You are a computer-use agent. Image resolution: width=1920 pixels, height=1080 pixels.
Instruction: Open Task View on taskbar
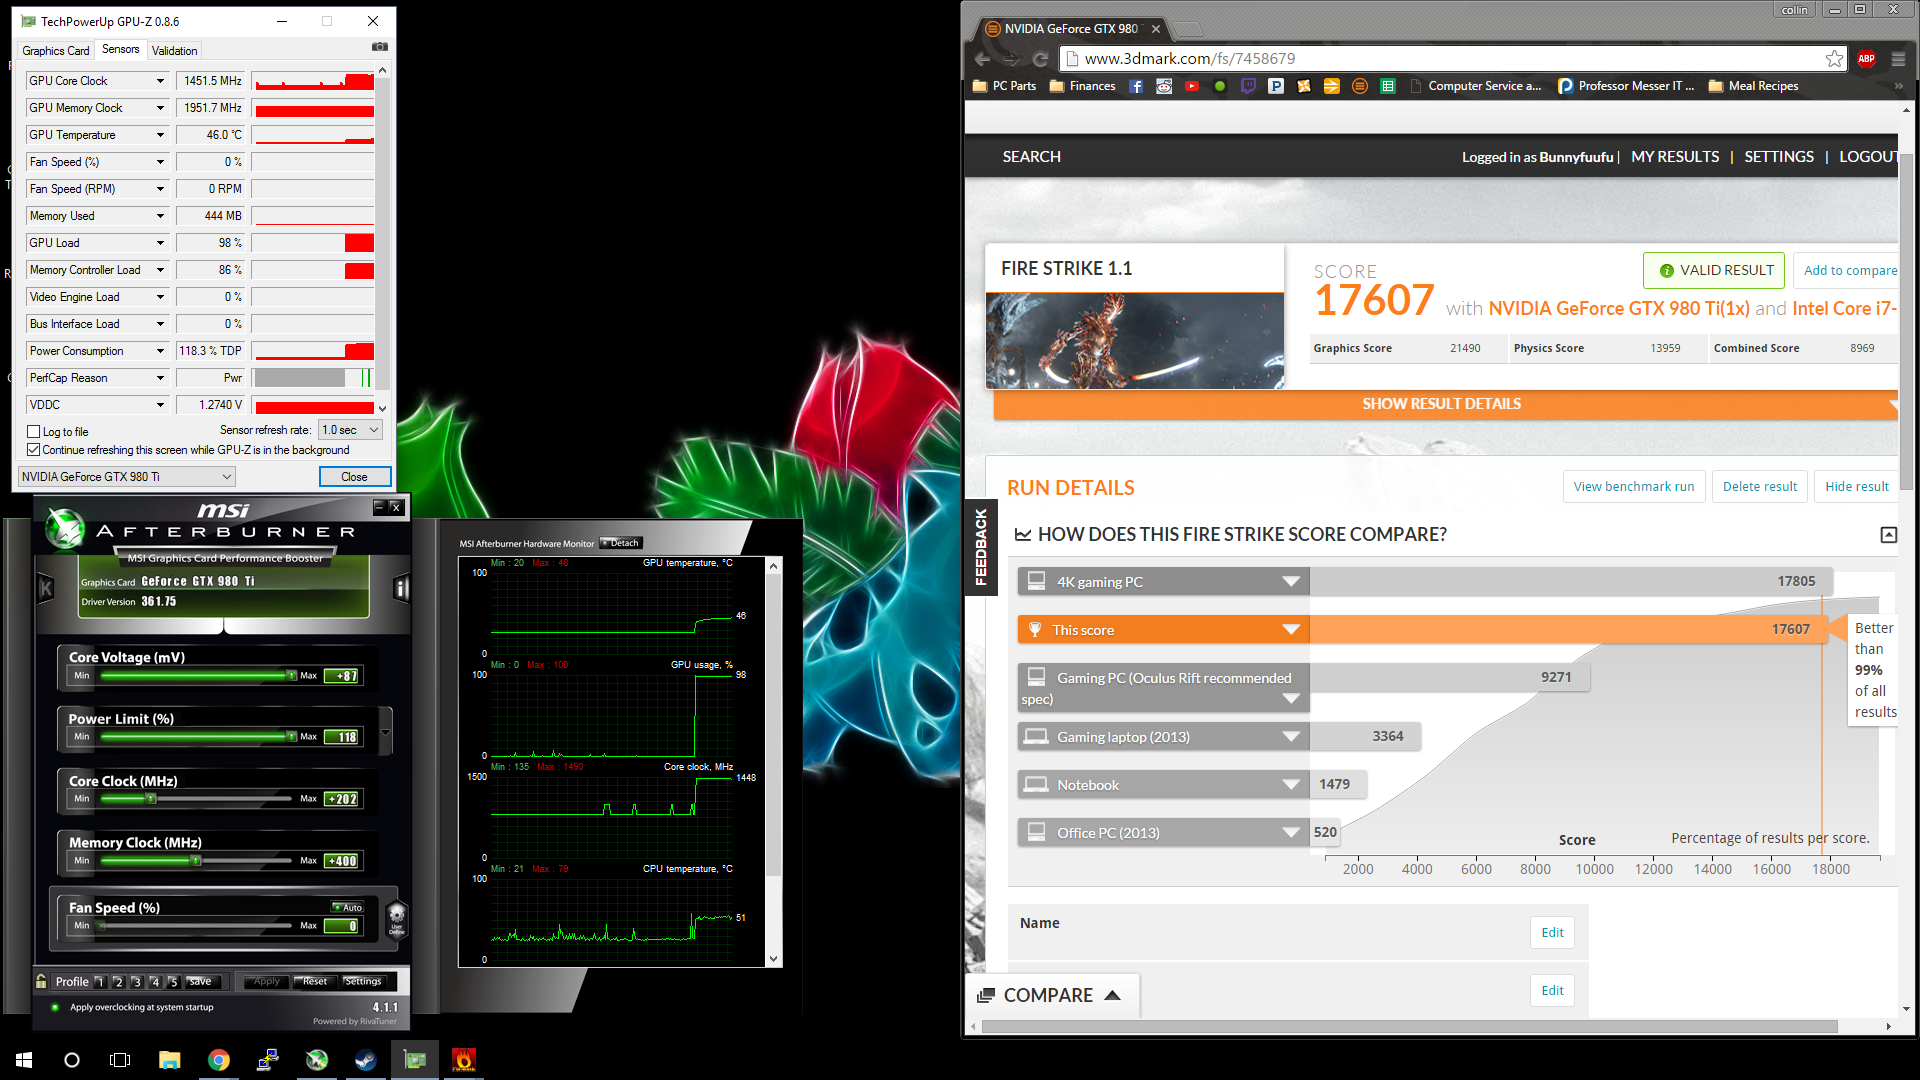click(120, 1059)
